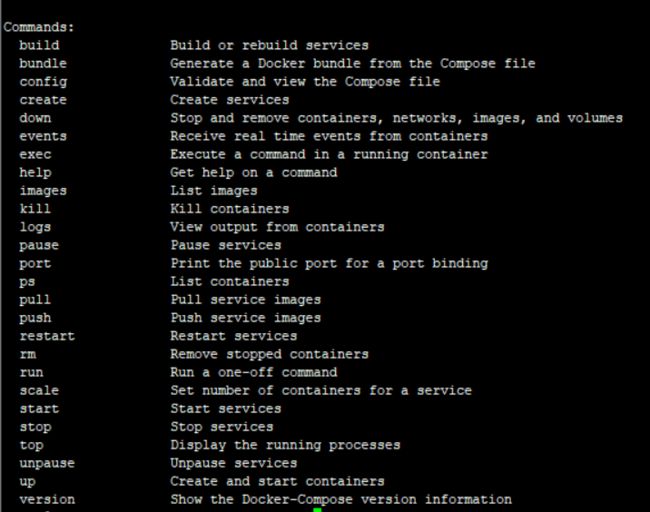Select the 'unpause' command entry
The width and height of the screenshot is (650, 512).
click(x=47, y=463)
